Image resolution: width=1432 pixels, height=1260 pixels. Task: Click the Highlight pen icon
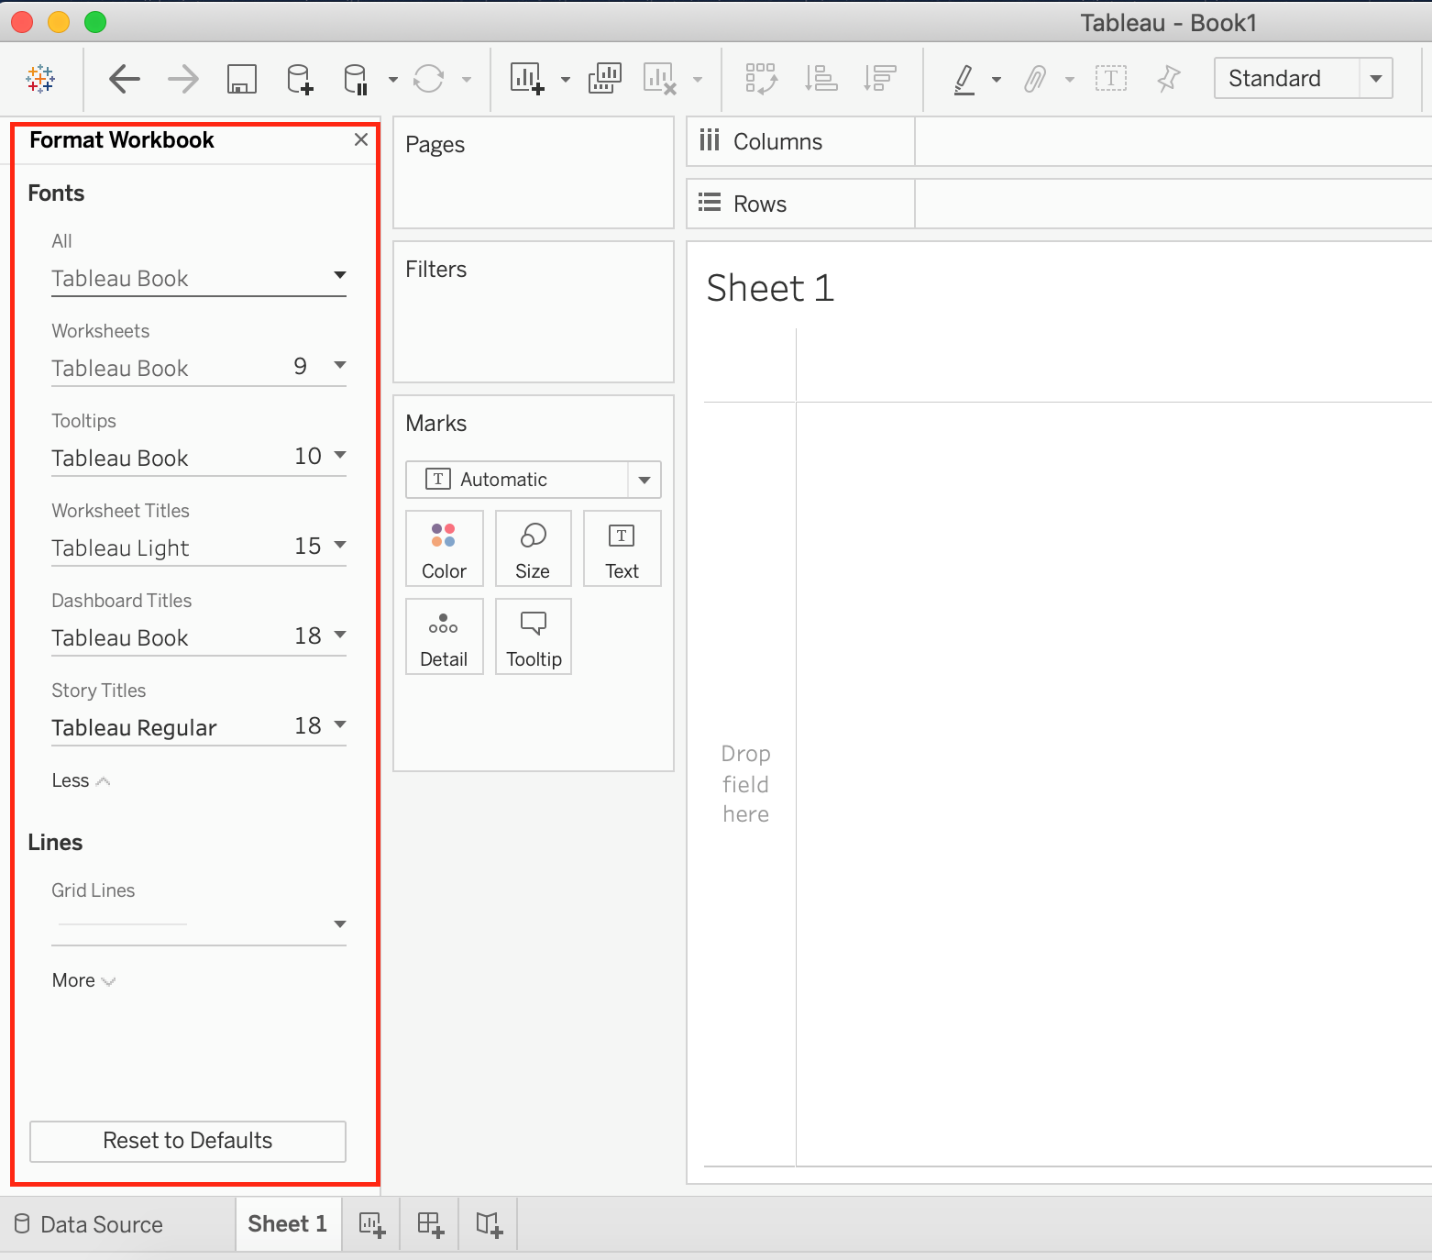[964, 78]
